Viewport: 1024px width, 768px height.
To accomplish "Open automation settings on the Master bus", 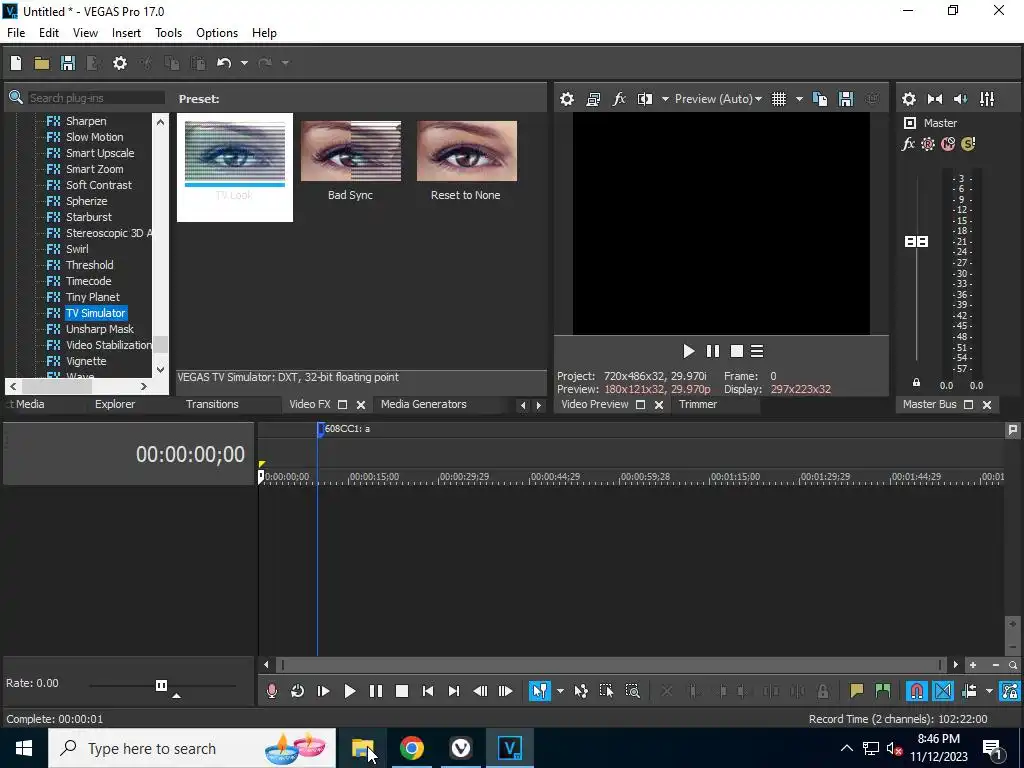I will [x=928, y=144].
